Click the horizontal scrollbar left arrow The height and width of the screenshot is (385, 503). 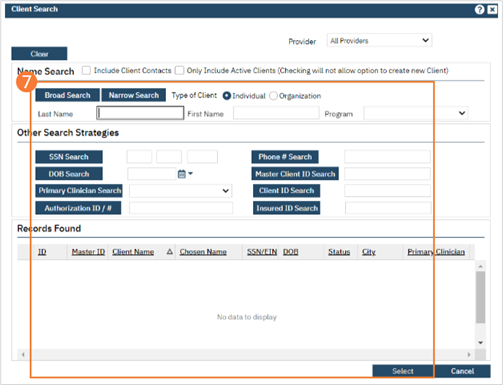23,355
